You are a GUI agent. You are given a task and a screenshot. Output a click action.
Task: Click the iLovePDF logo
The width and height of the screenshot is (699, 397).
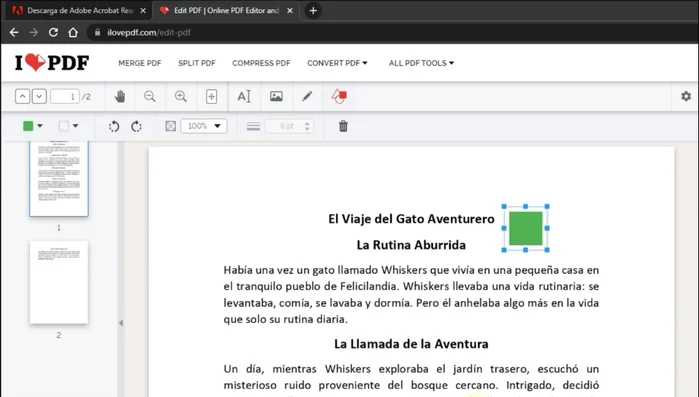coord(52,63)
